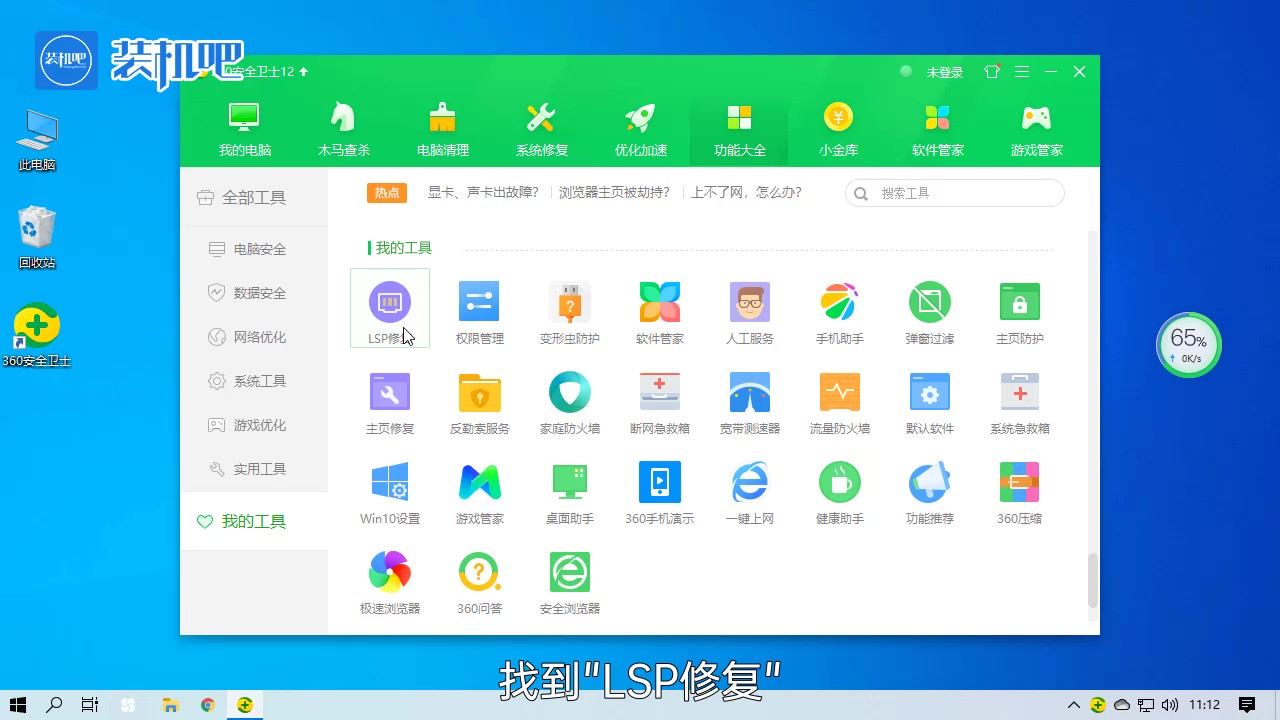
Task: Launch 权限管理 tool
Action: [x=479, y=303]
